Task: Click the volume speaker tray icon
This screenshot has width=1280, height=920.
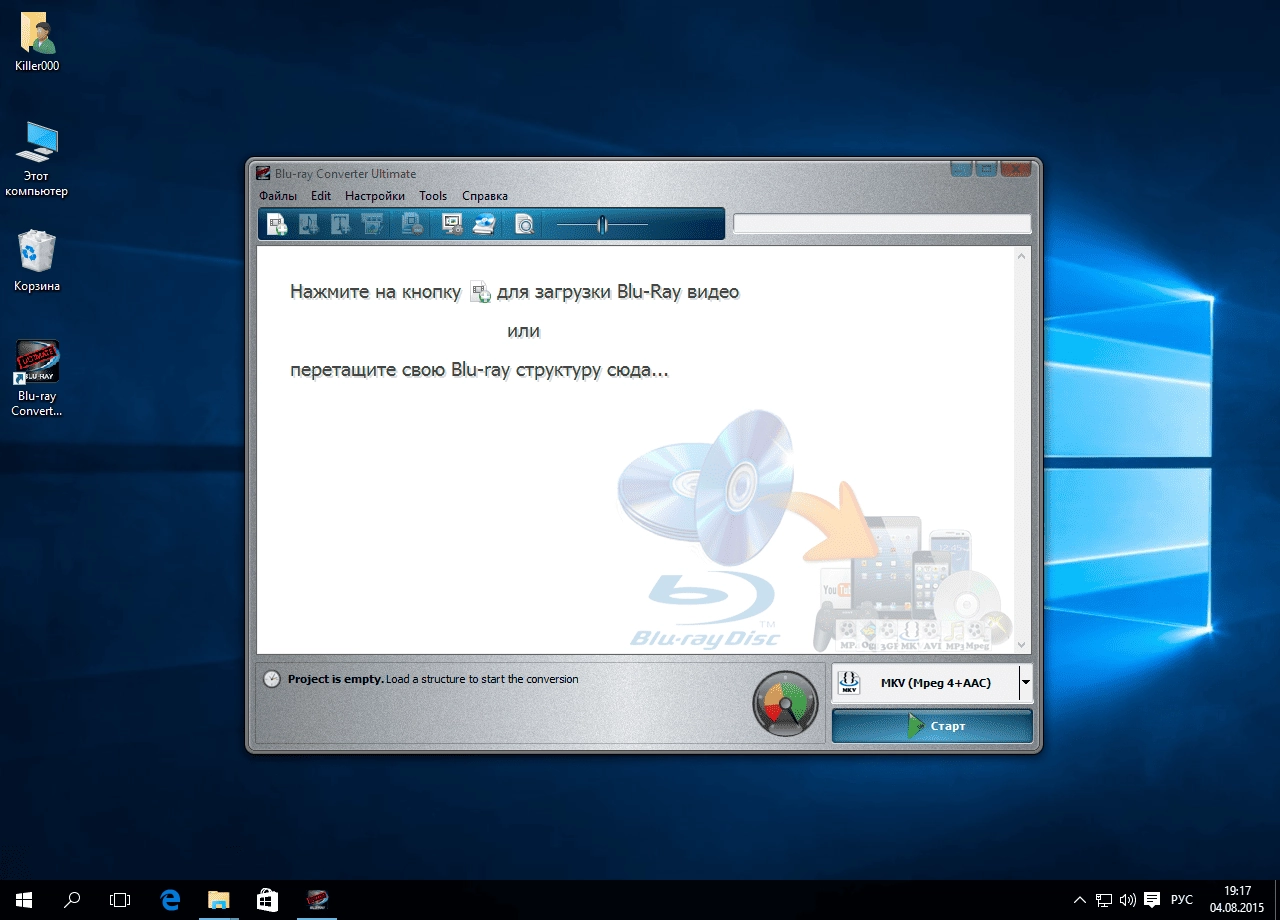Action: pos(1128,900)
